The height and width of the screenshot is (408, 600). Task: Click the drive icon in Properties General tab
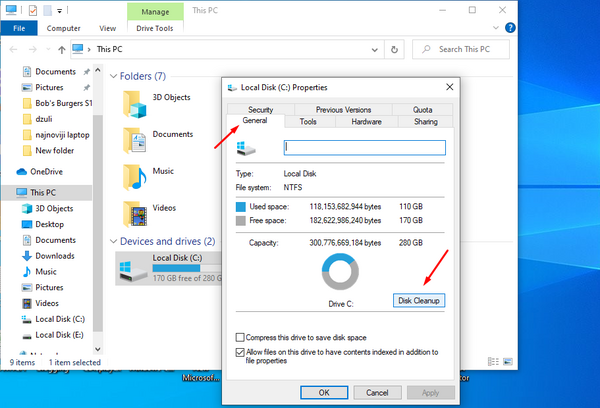(x=245, y=148)
